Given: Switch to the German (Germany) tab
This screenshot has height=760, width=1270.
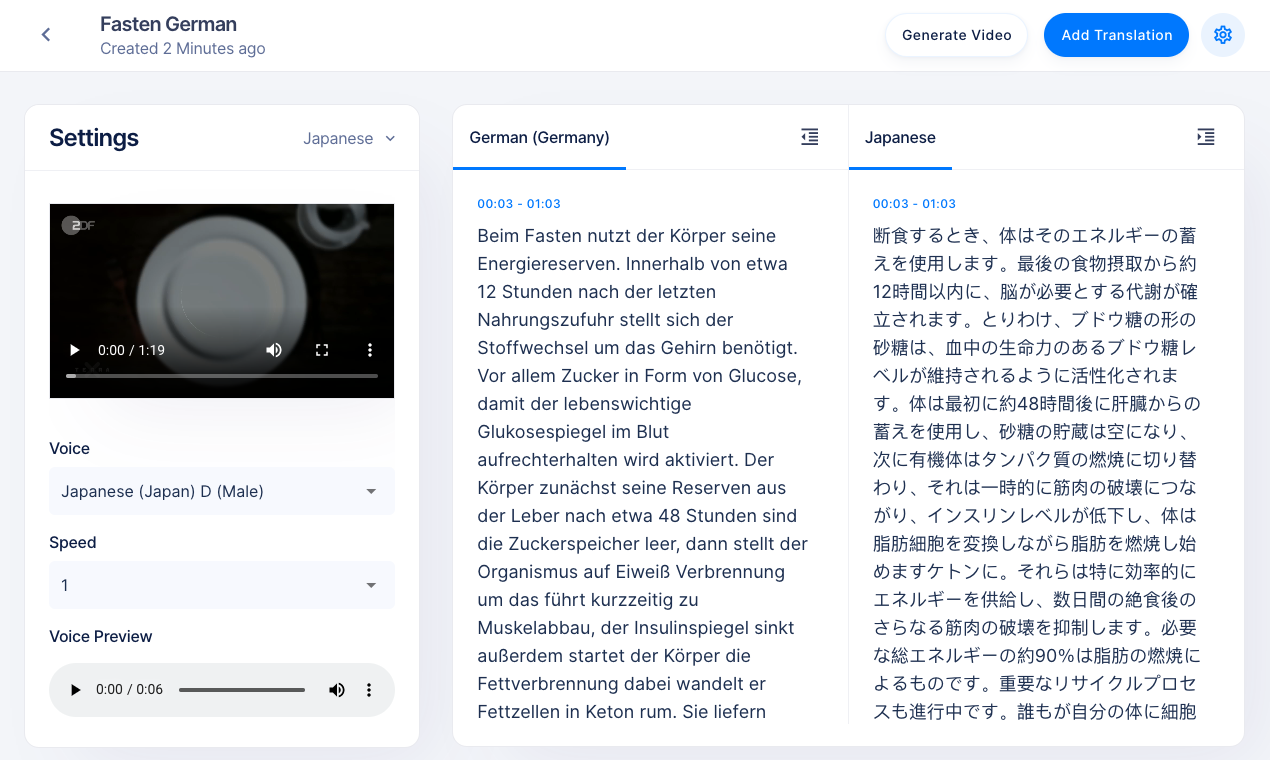Looking at the screenshot, I should pos(539,137).
